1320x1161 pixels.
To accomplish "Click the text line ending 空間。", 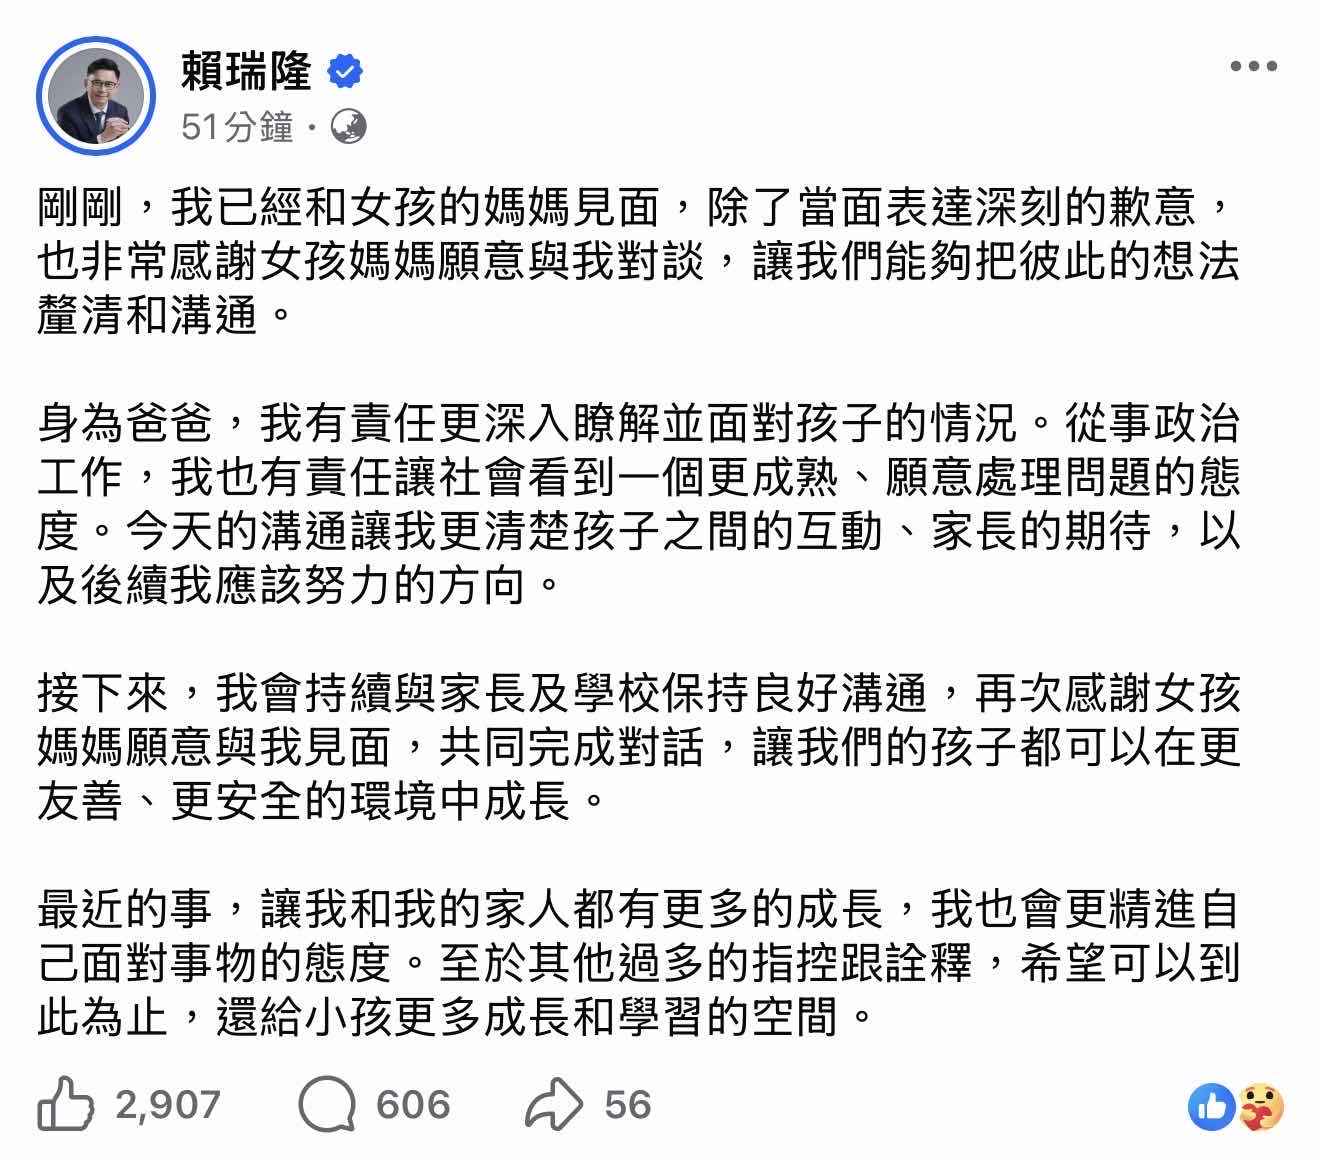I will point(448,1018).
